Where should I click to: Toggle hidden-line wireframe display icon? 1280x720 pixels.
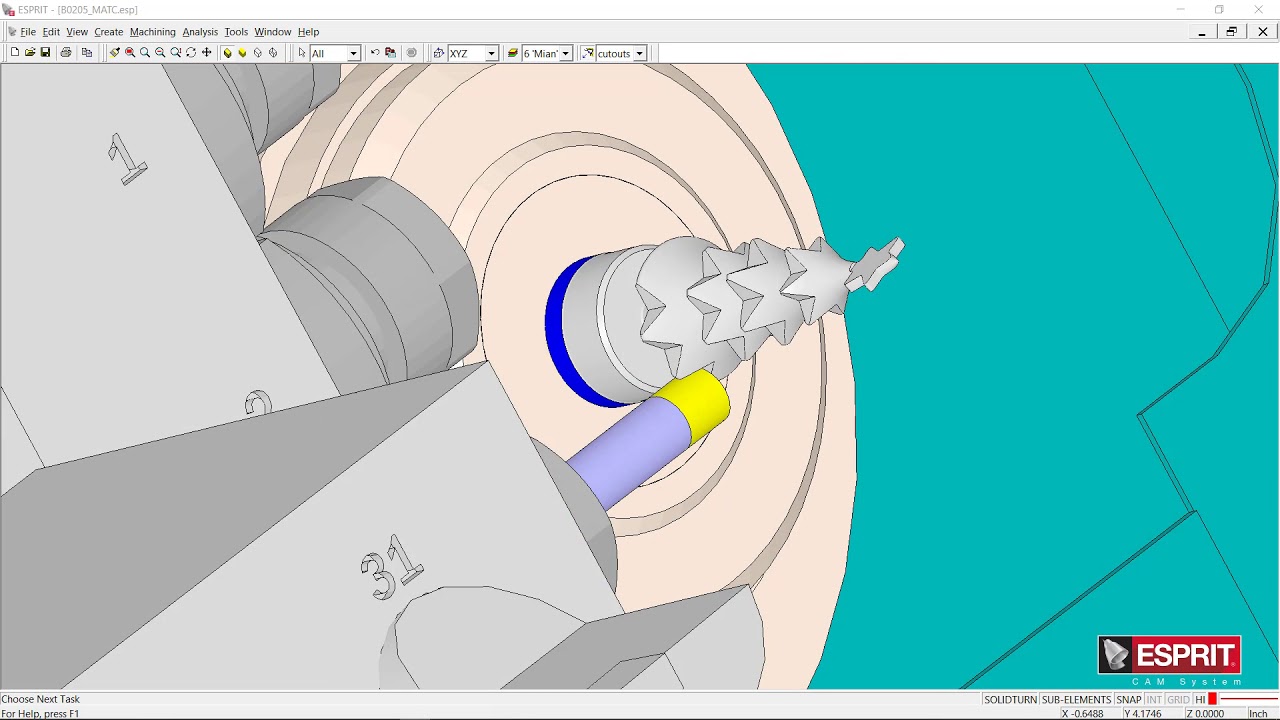point(273,53)
